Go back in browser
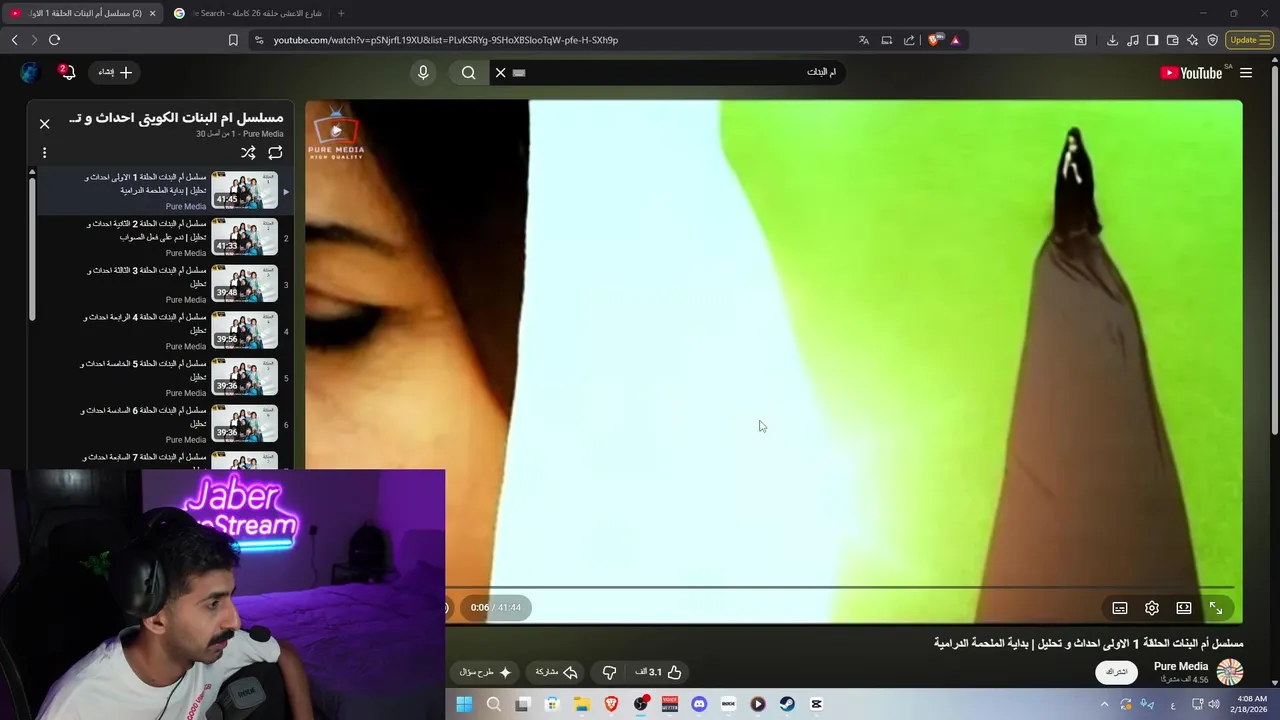 [14, 40]
